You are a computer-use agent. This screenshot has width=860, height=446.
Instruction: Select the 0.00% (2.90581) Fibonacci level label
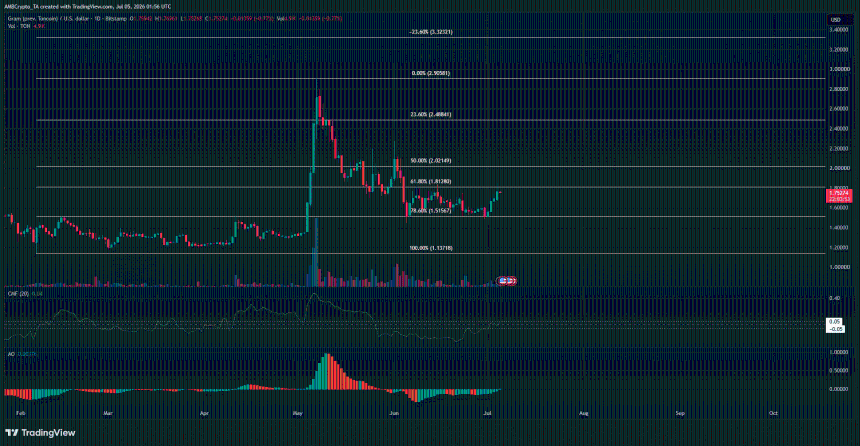coord(431,73)
